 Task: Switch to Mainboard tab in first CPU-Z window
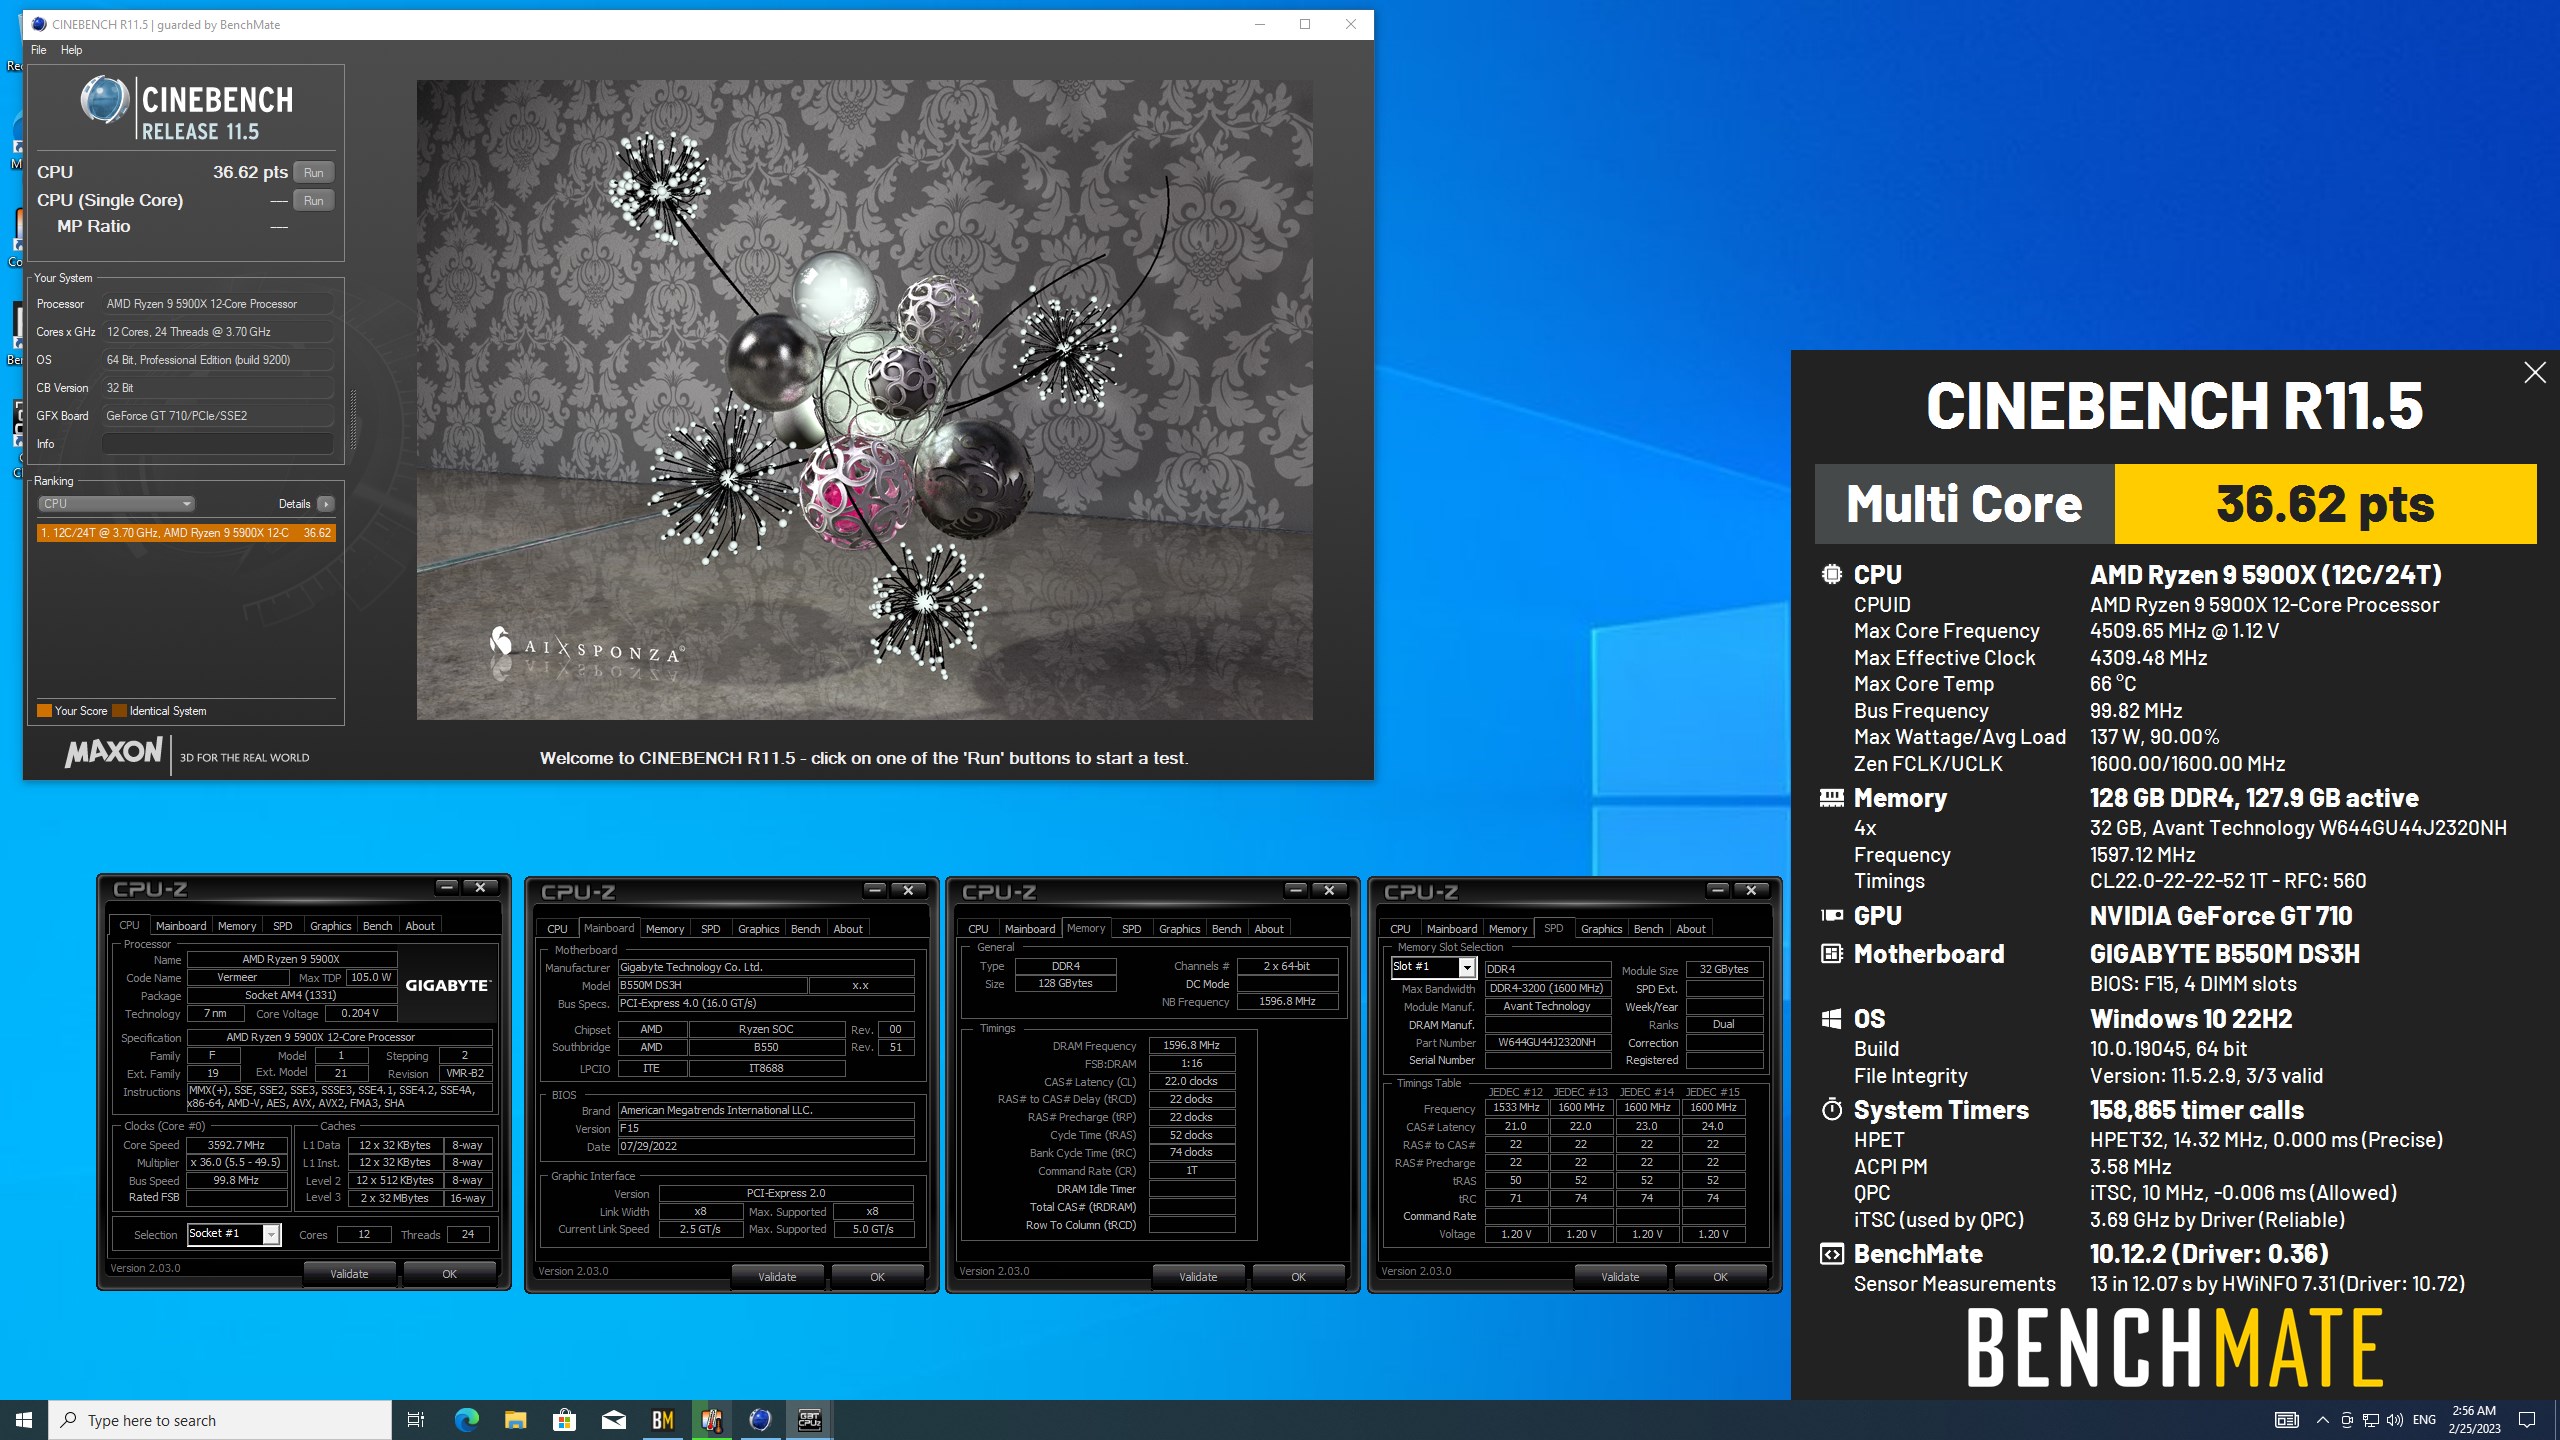[x=181, y=926]
